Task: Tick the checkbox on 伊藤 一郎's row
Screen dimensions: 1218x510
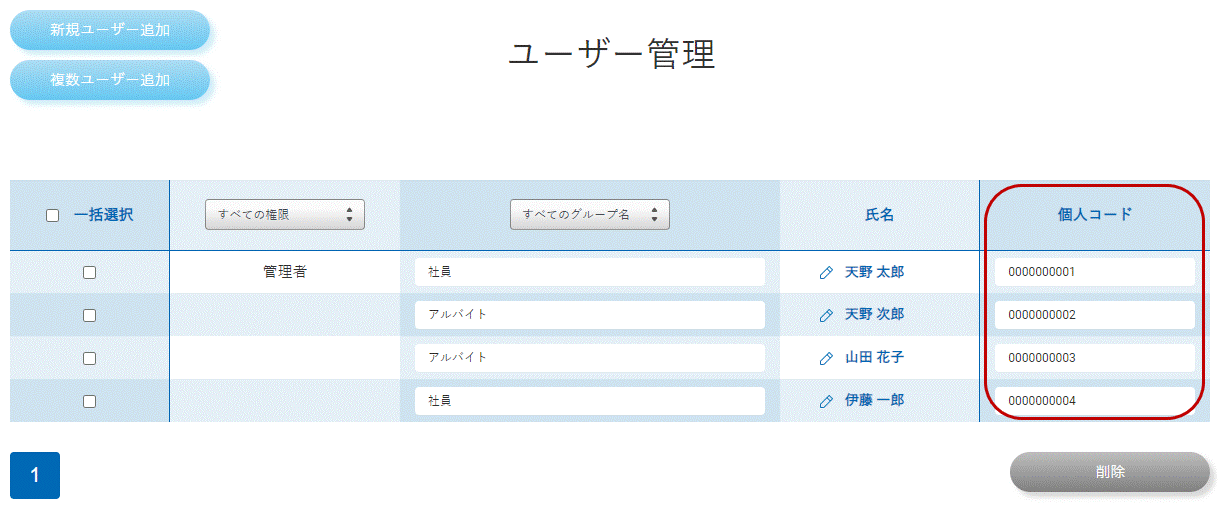Action: 89,401
